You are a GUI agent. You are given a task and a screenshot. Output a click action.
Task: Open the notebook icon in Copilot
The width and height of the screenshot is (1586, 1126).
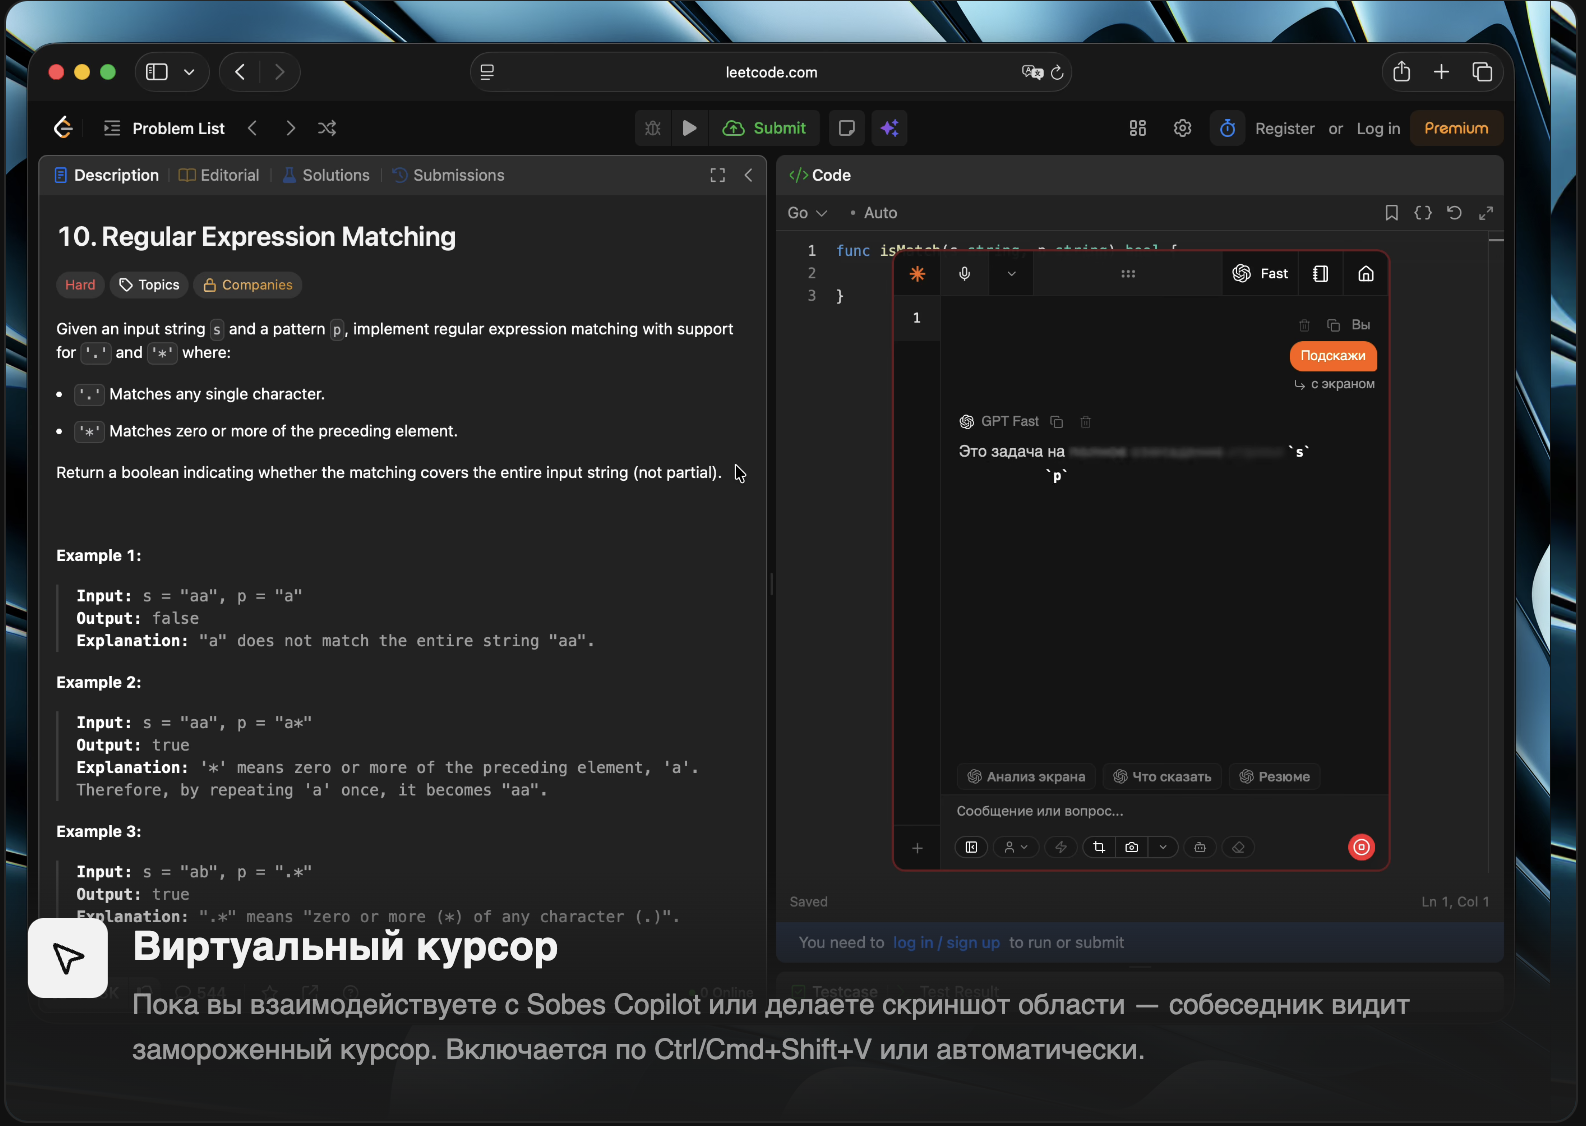pyautogui.click(x=1321, y=274)
